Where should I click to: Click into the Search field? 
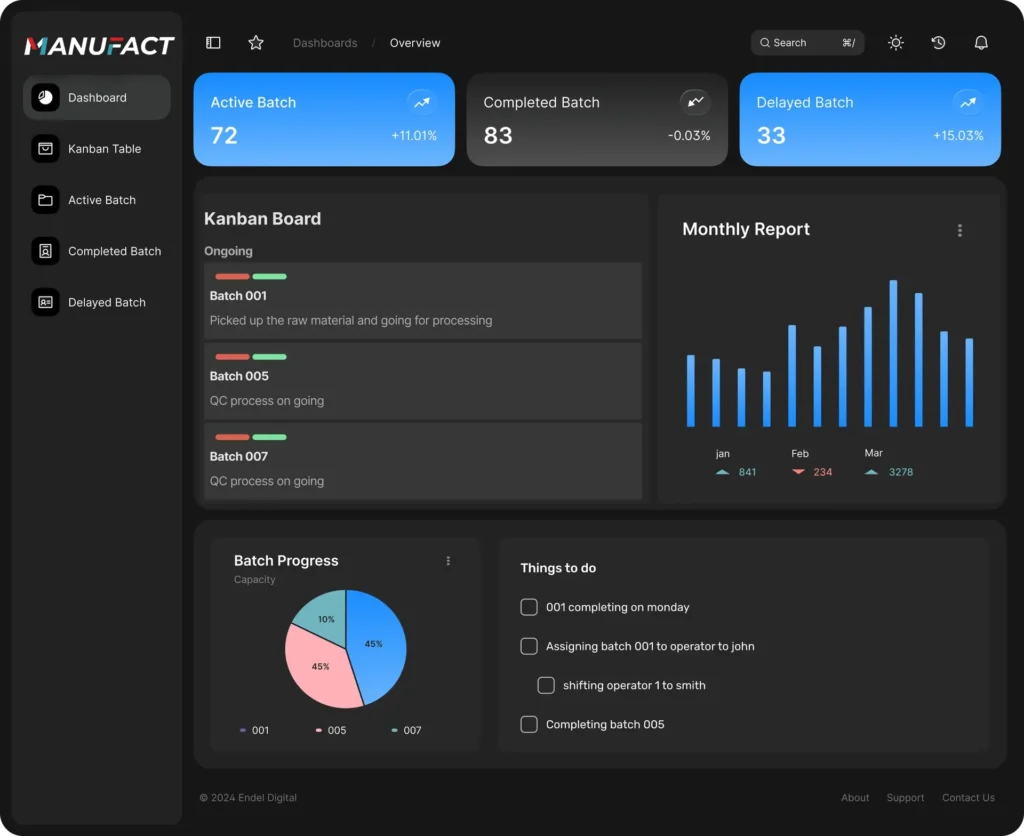[x=807, y=42]
